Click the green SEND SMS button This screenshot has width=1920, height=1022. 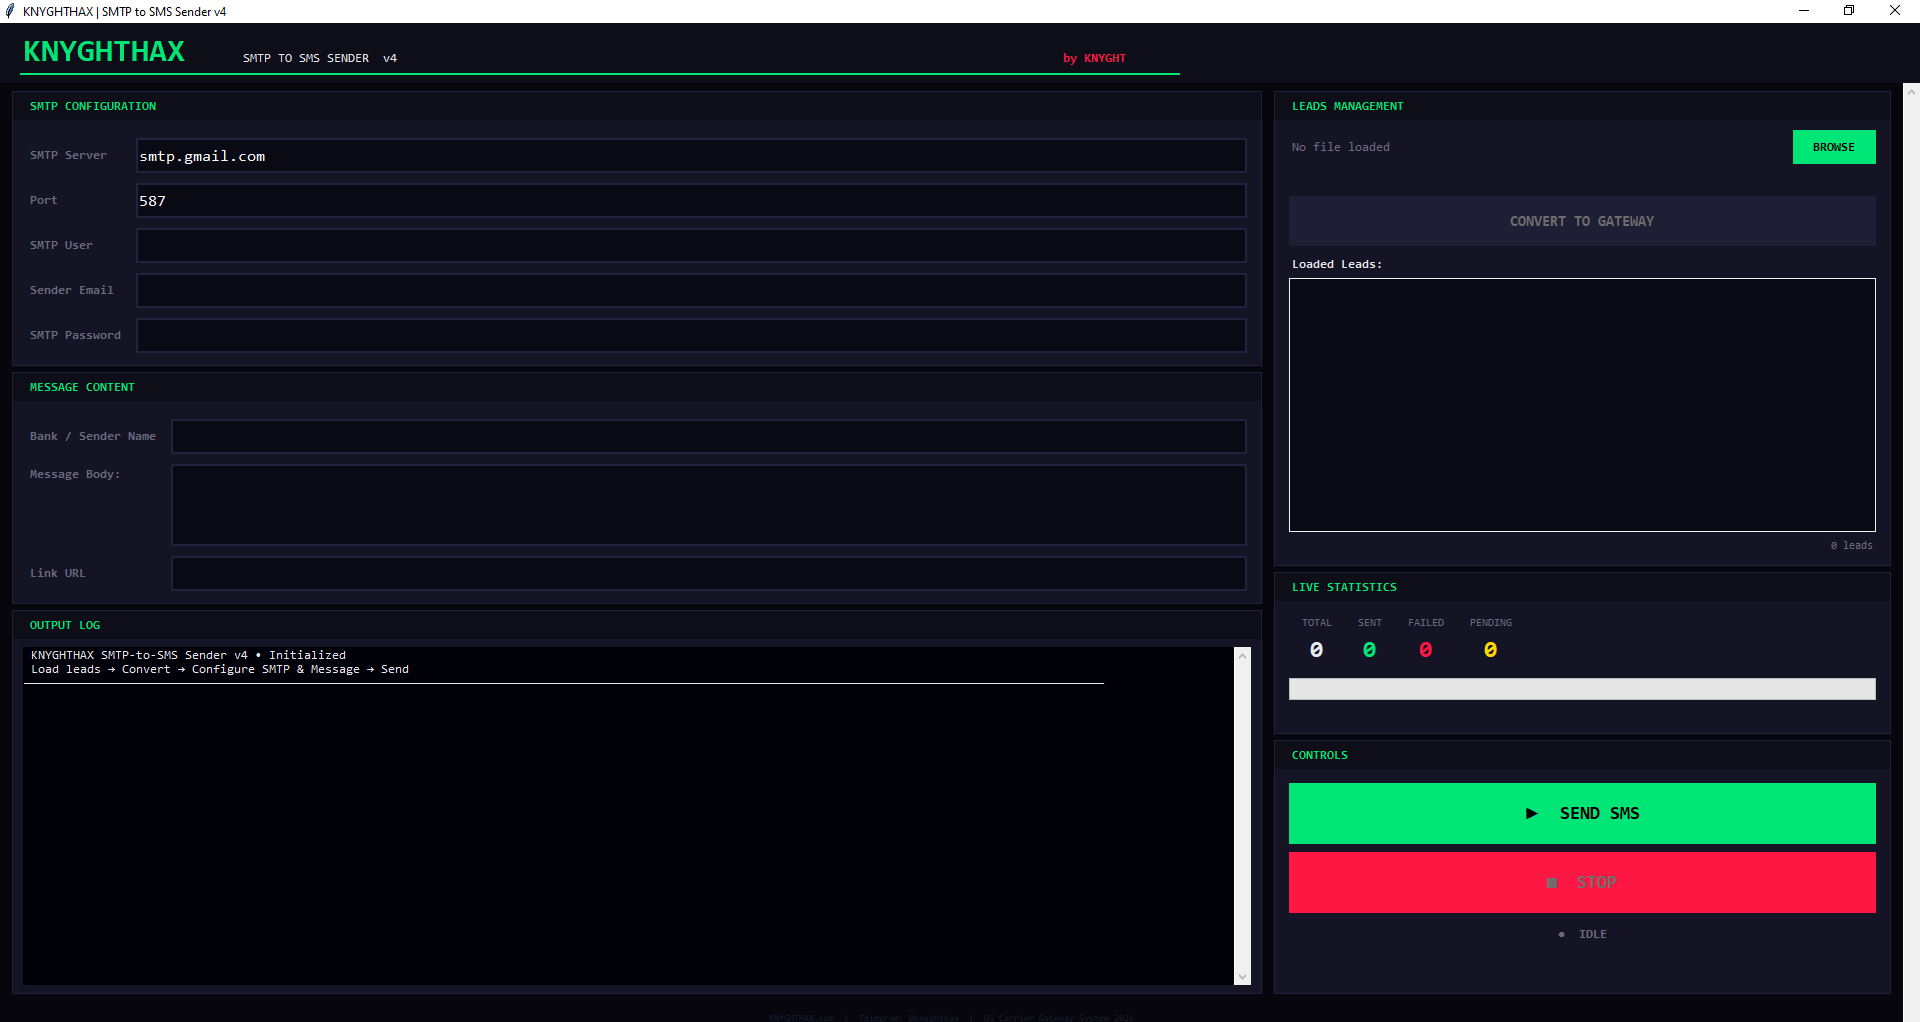point(1582,813)
